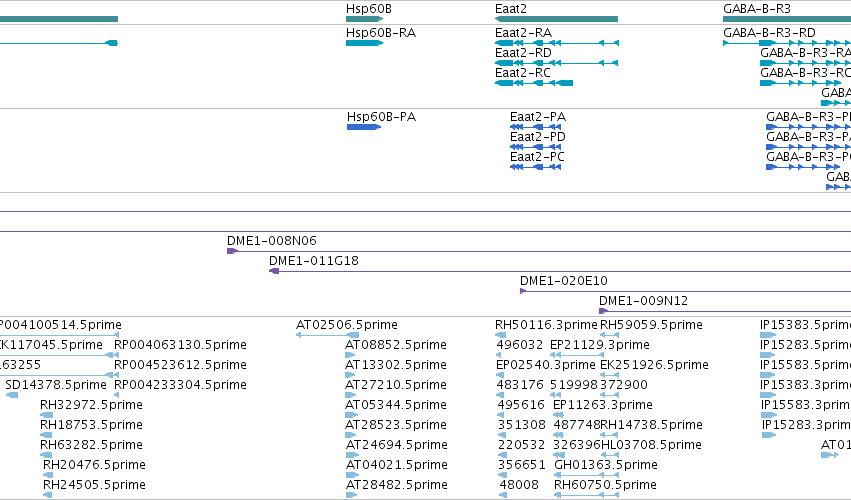
Task: Click the GABA-B-R3-RD transcript glyph
Action: (x=787, y=43)
